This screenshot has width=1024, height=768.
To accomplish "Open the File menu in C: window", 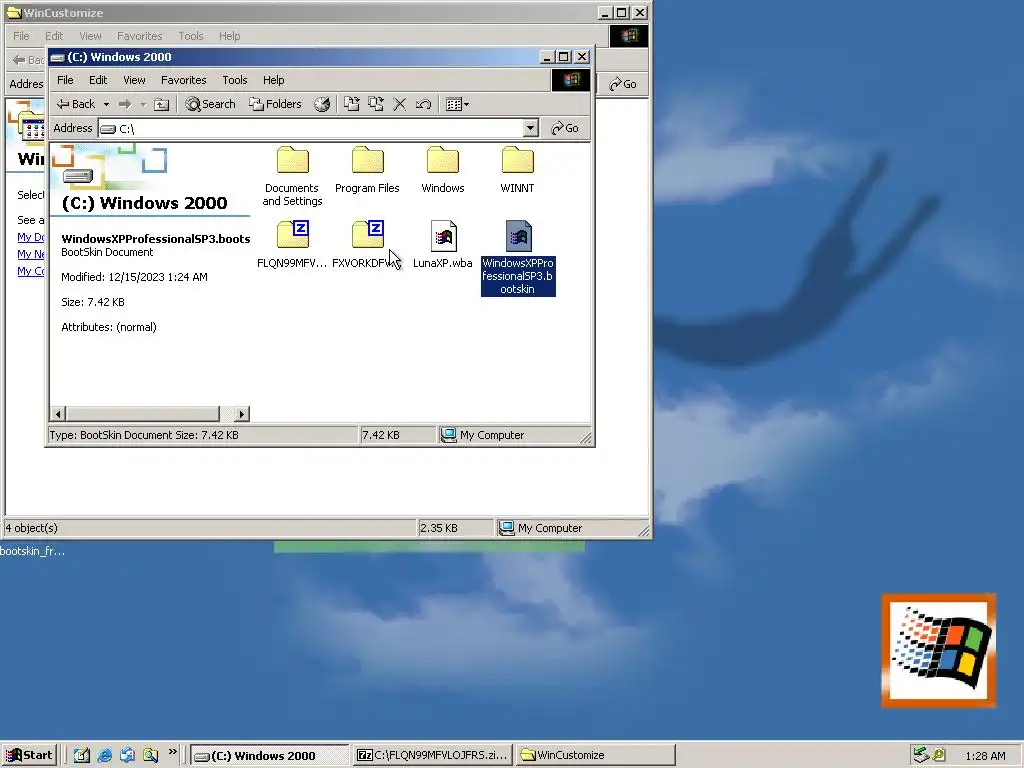I will (65, 80).
